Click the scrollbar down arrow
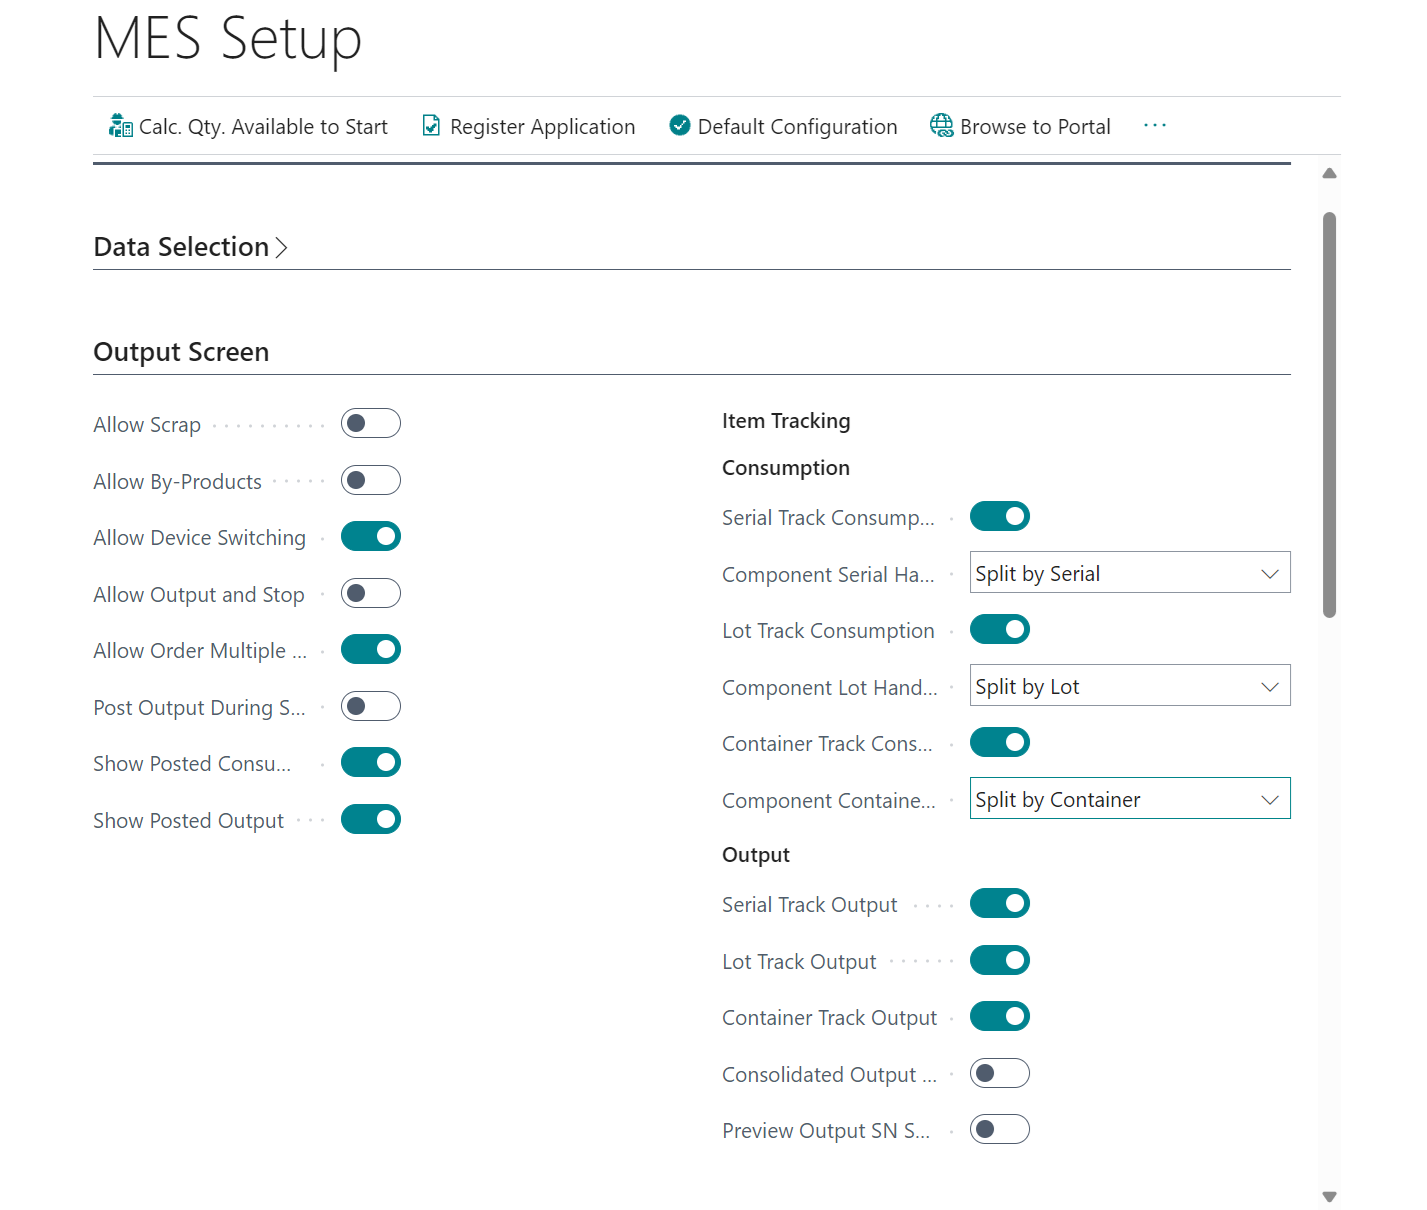Image resolution: width=1427 pixels, height=1210 pixels. pyautogui.click(x=1329, y=1196)
